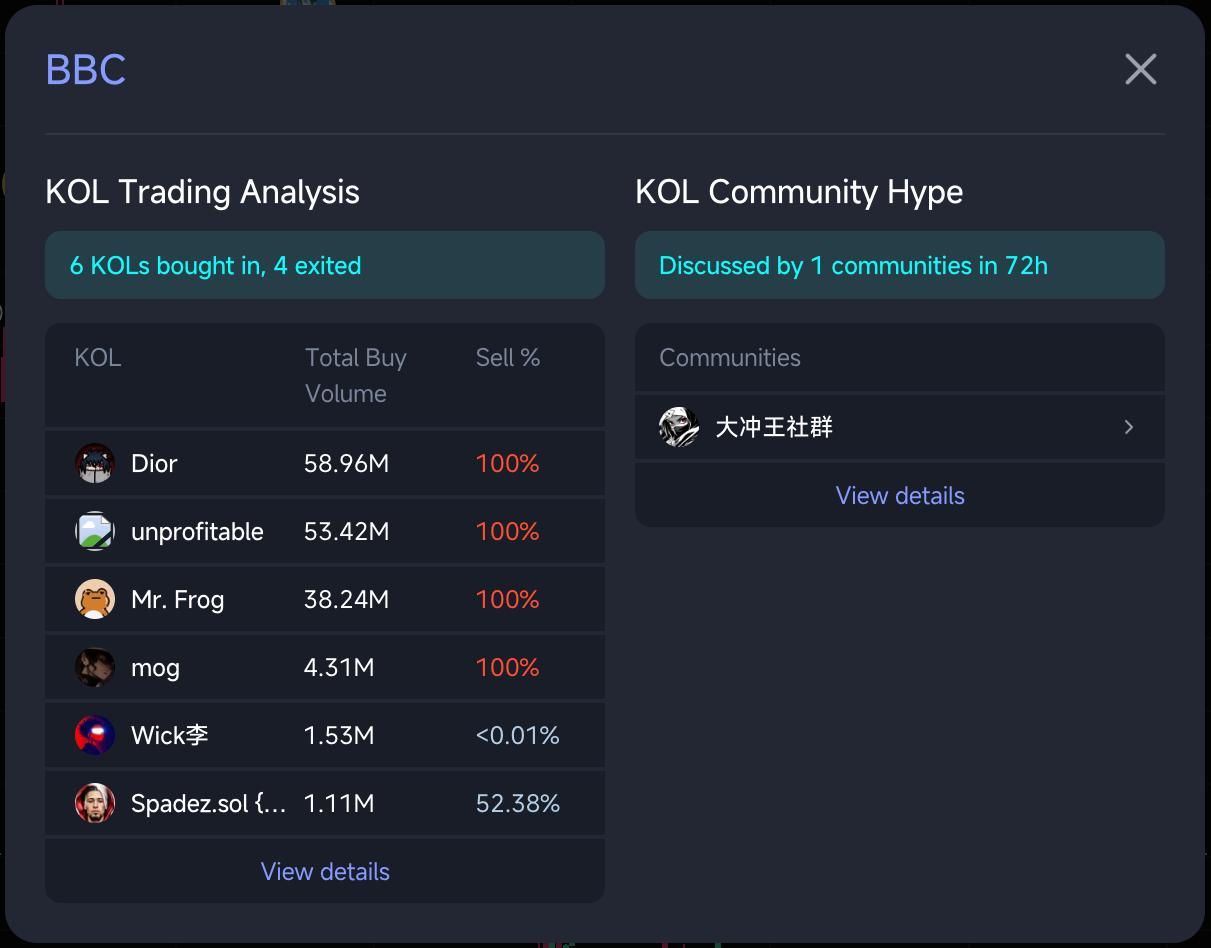Click Wick李's avatar icon
1211x948 pixels.
click(95, 736)
